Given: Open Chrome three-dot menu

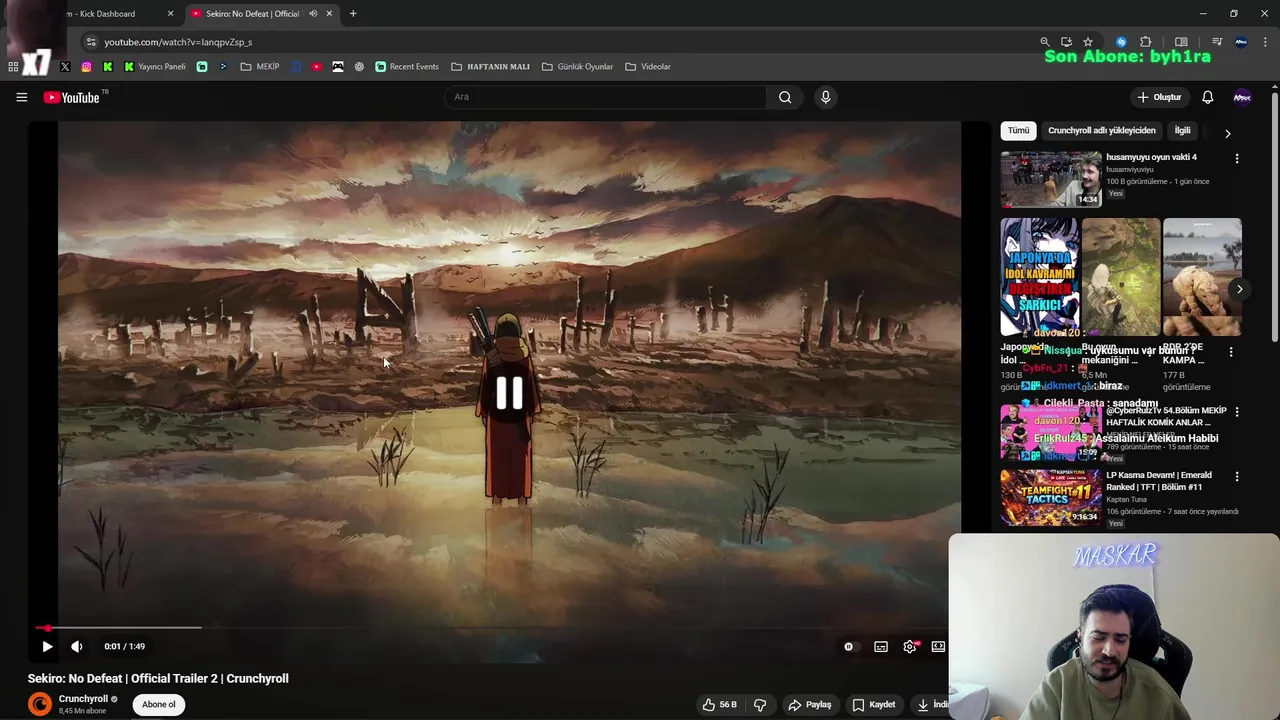Looking at the screenshot, I should tap(1266, 42).
